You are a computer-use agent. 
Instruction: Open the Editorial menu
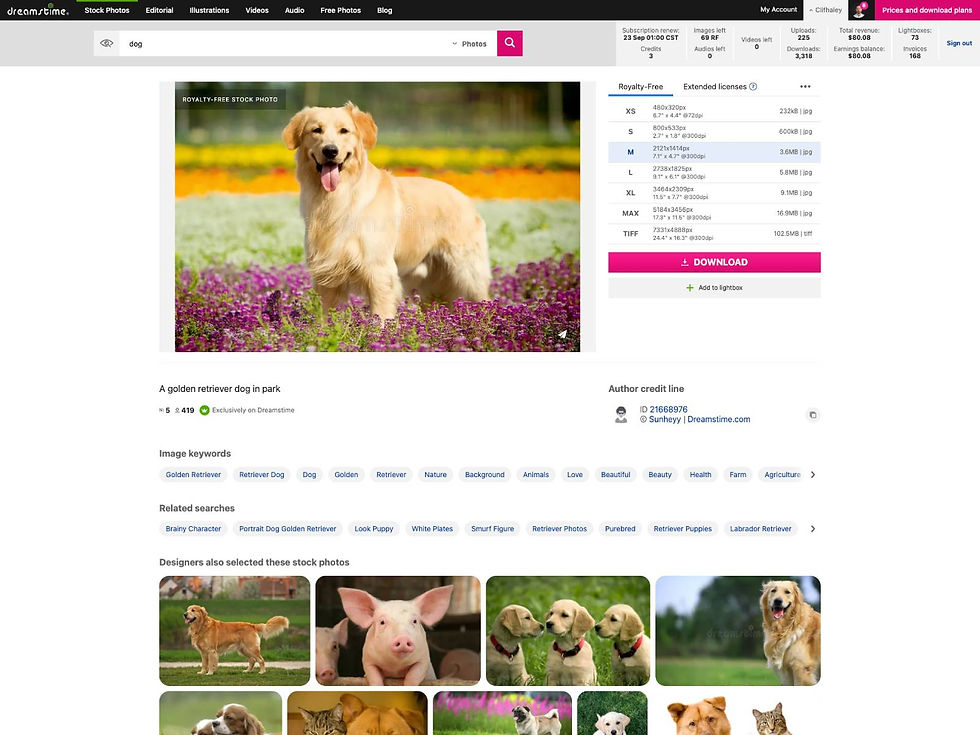coord(159,10)
